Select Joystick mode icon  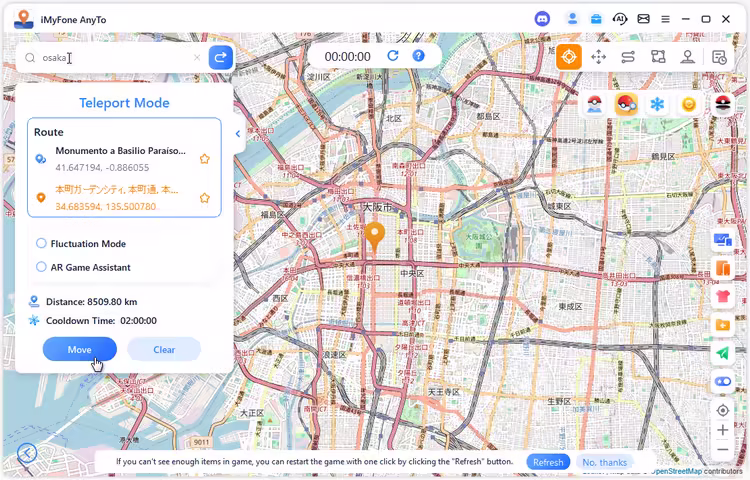pos(688,57)
